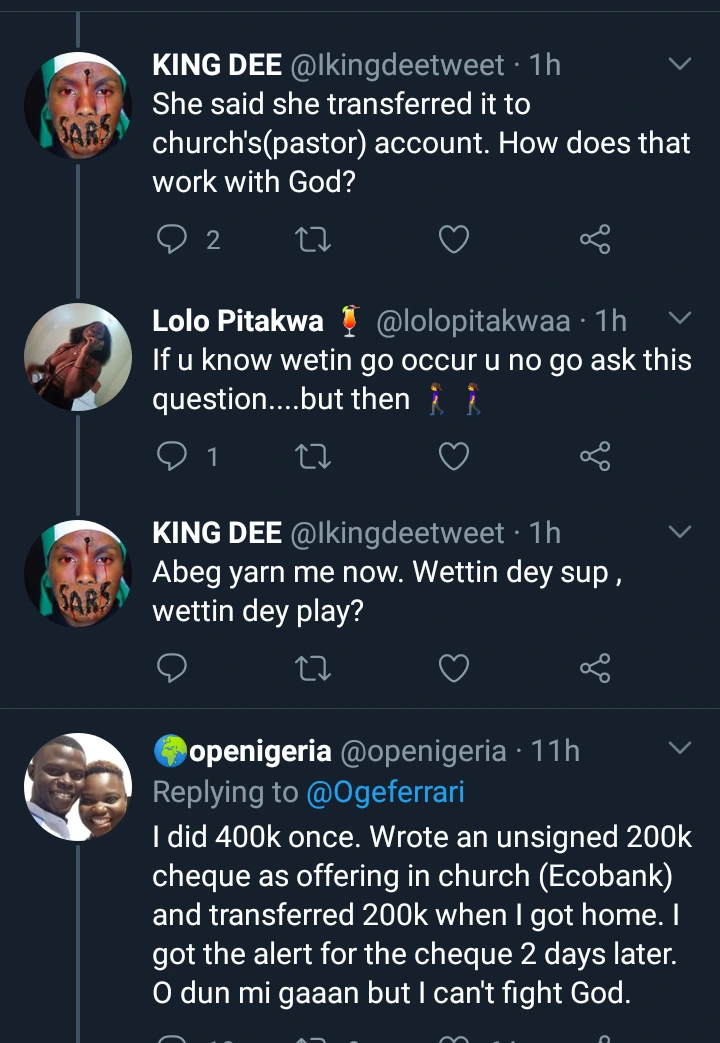View openigeria's profile picture
720x1043 pixels.
78,787
